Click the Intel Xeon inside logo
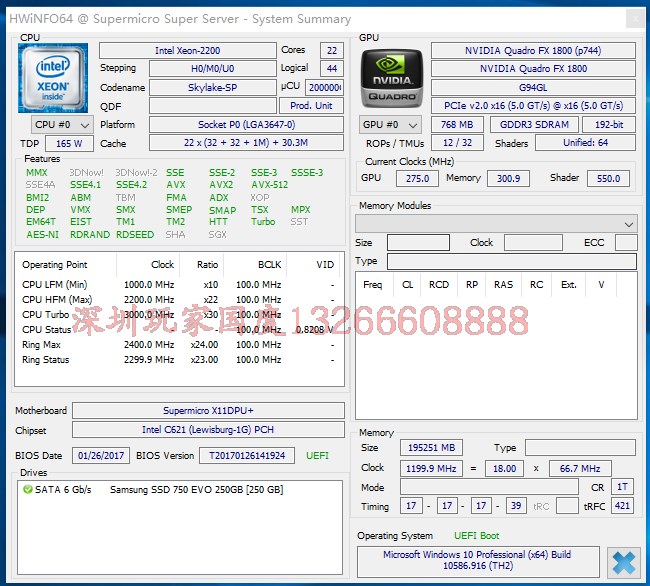The image size is (650, 586). tap(53, 78)
